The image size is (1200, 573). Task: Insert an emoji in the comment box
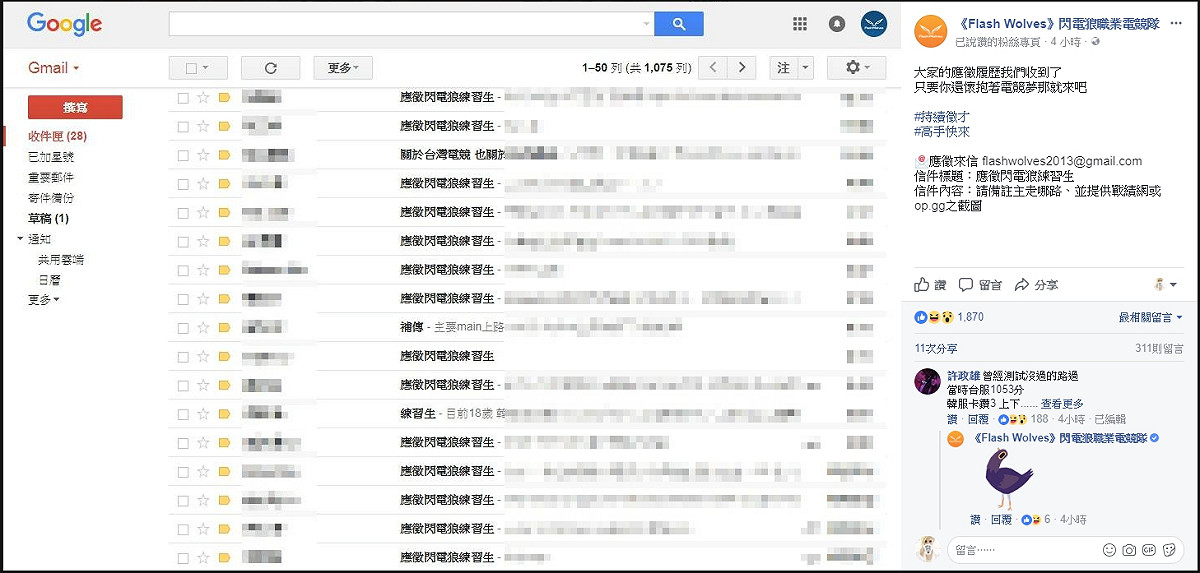coord(1109,550)
